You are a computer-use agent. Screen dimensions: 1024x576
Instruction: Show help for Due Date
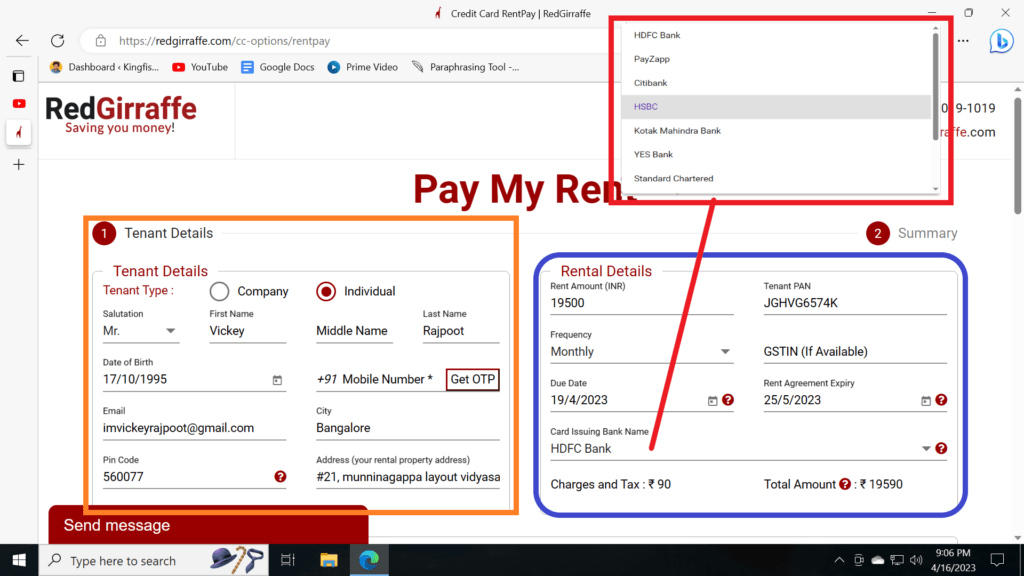pos(728,400)
